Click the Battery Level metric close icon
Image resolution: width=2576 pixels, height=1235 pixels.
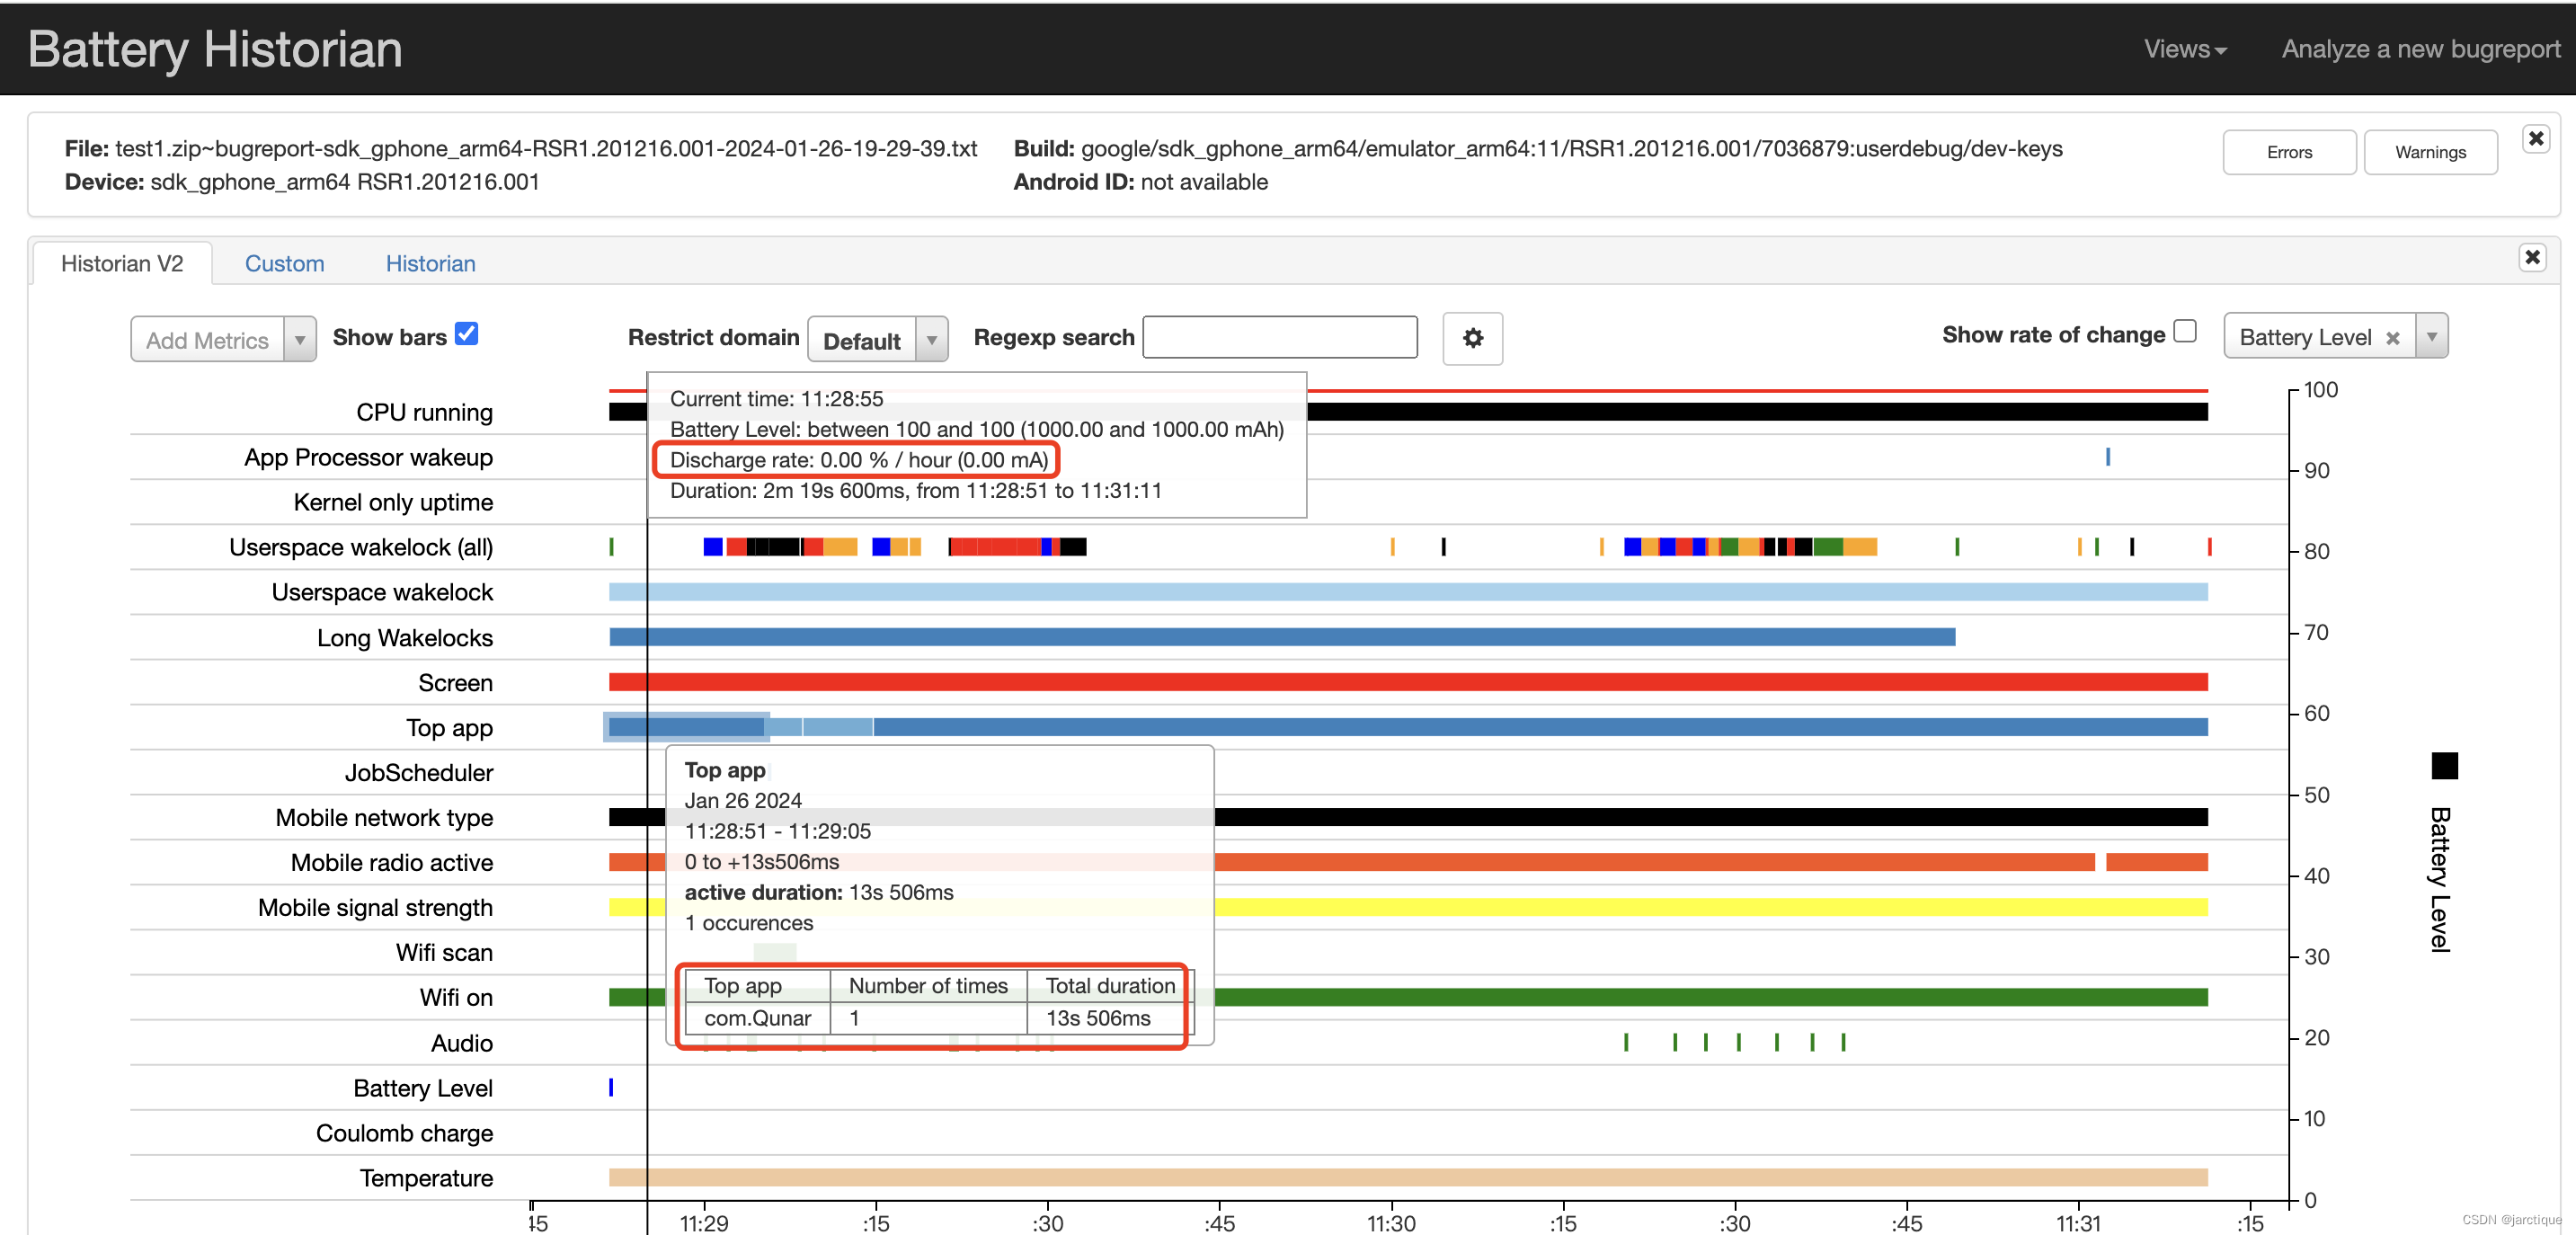[x=2394, y=338]
